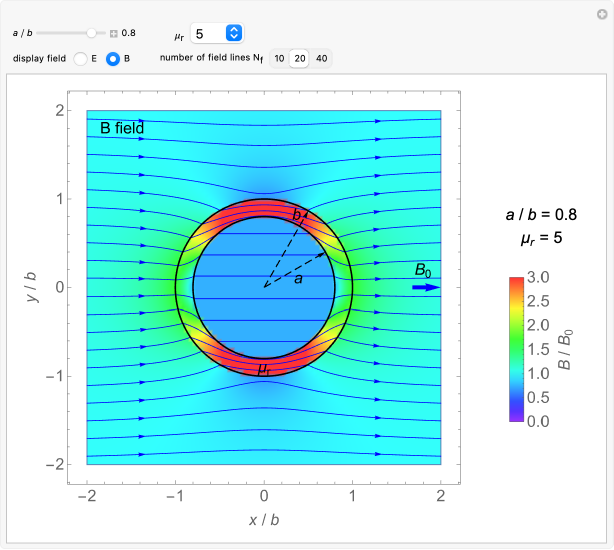Click the blue B0 arrow icon
Screen dimensions: 614x550
pos(425,287)
